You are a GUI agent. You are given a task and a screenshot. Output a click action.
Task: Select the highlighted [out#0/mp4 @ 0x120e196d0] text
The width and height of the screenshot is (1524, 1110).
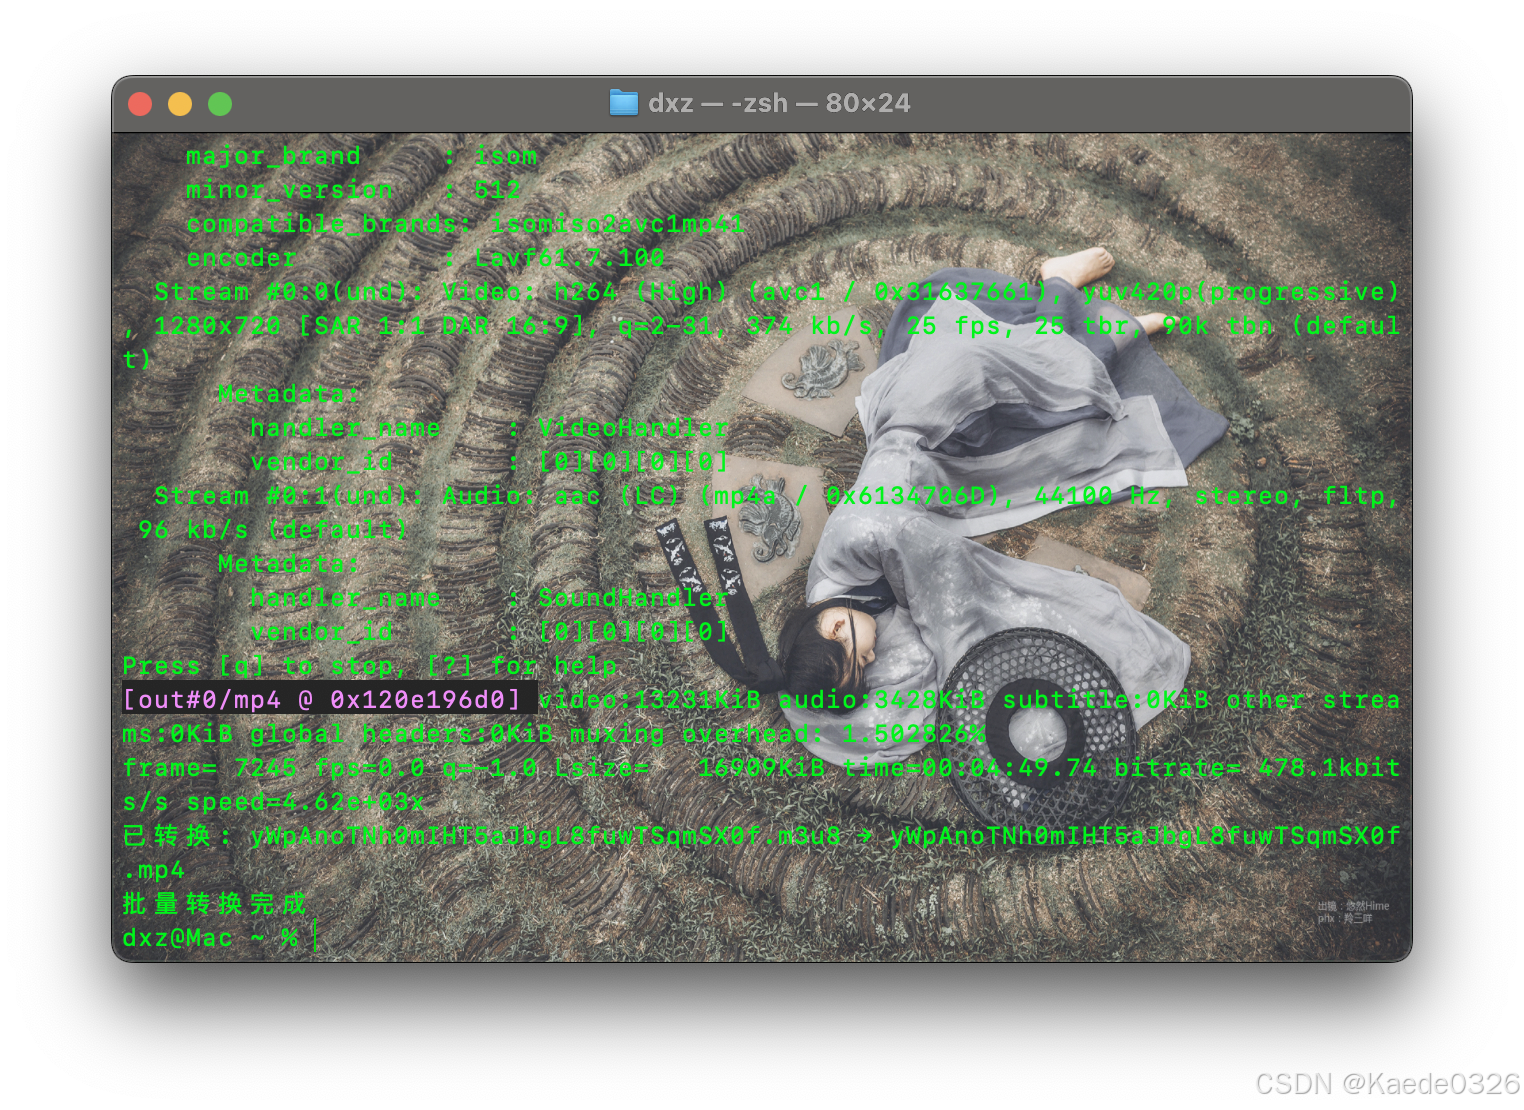(x=326, y=700)
